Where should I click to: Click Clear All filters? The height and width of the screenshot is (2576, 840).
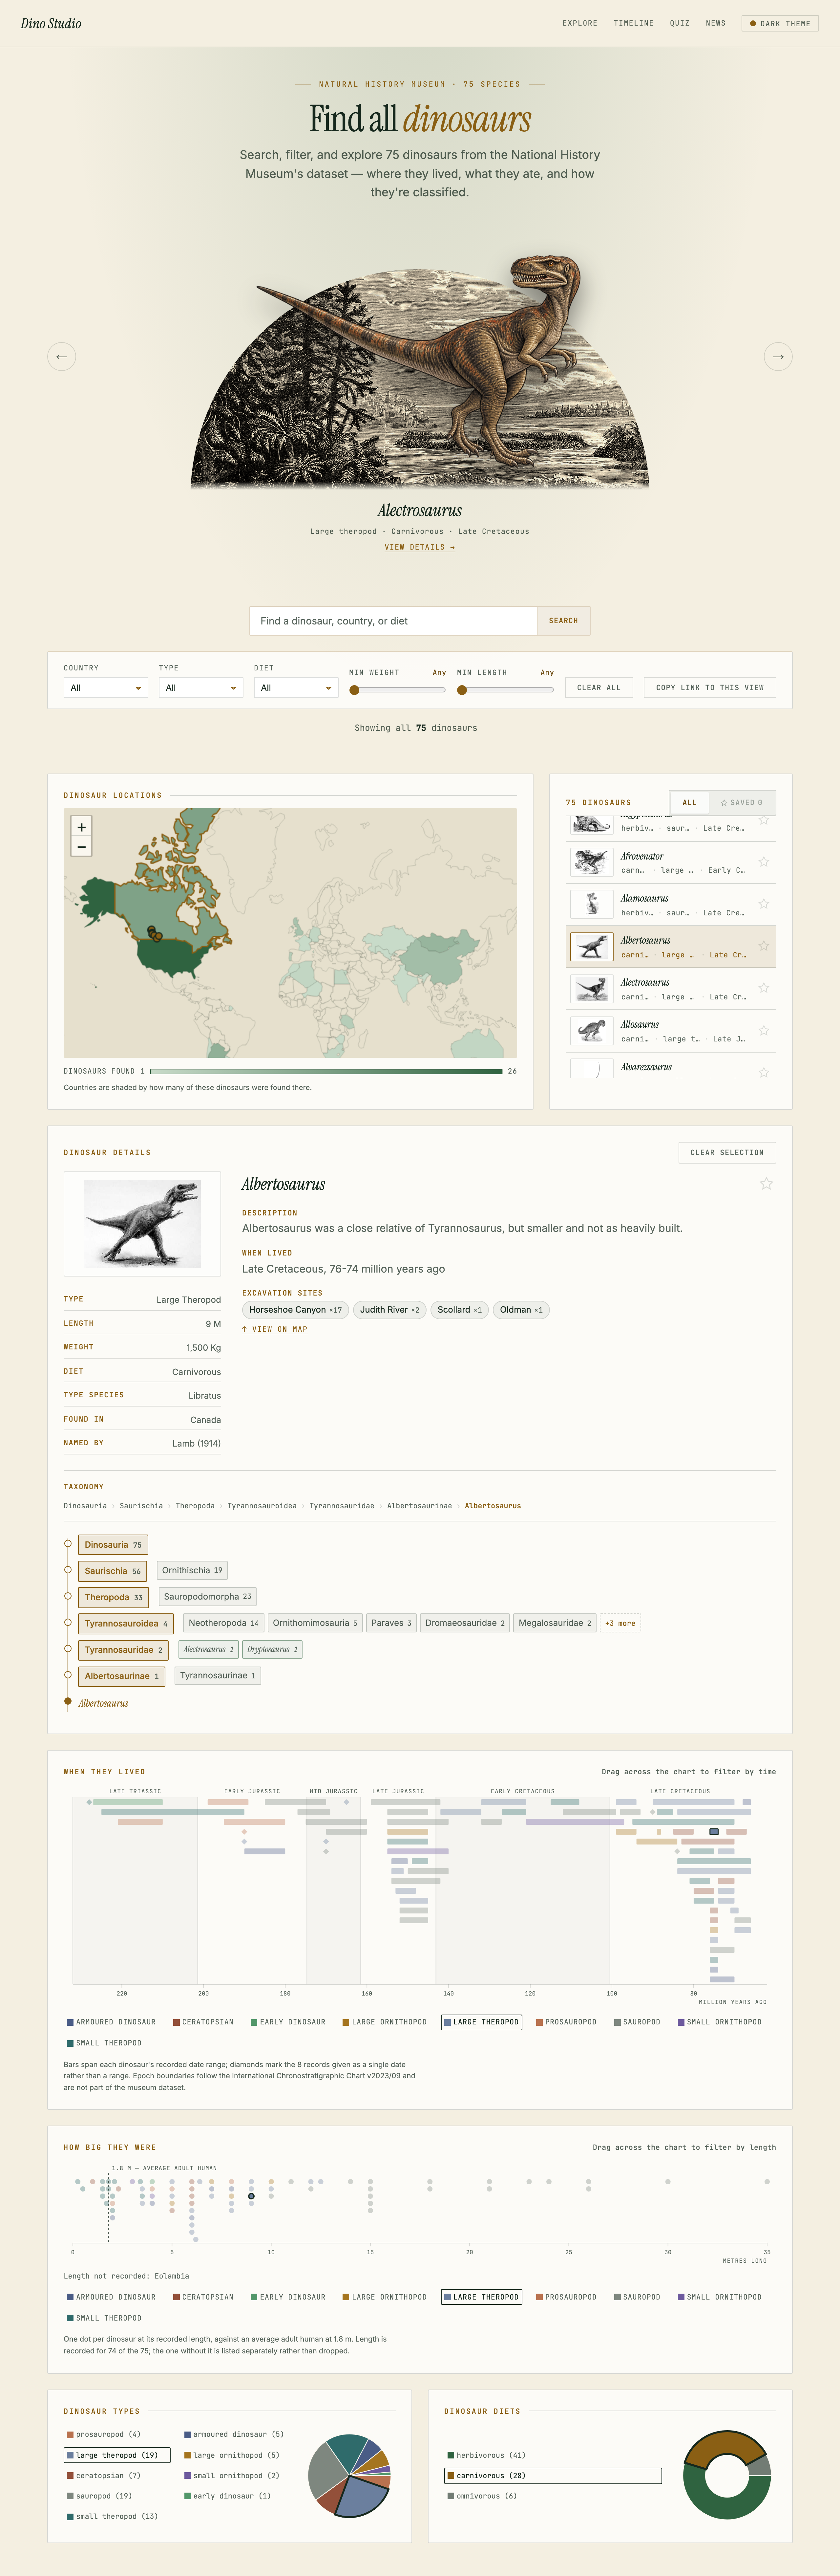click(x=599, y=688)
